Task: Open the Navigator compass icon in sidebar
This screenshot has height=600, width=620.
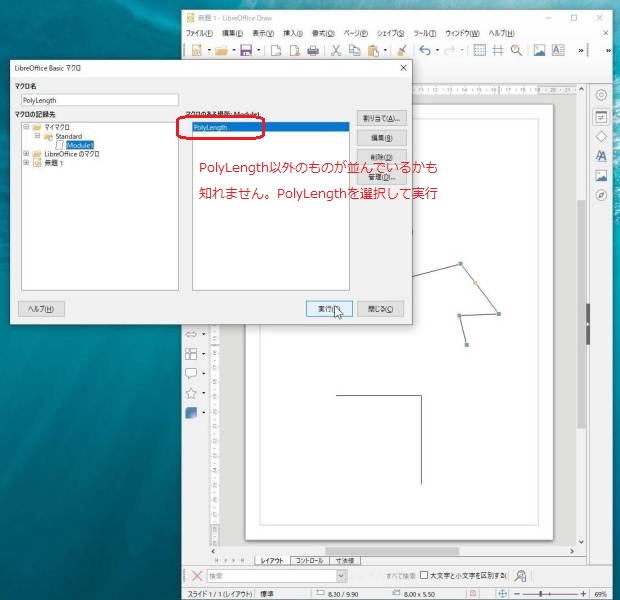Action: coord(601,195)
